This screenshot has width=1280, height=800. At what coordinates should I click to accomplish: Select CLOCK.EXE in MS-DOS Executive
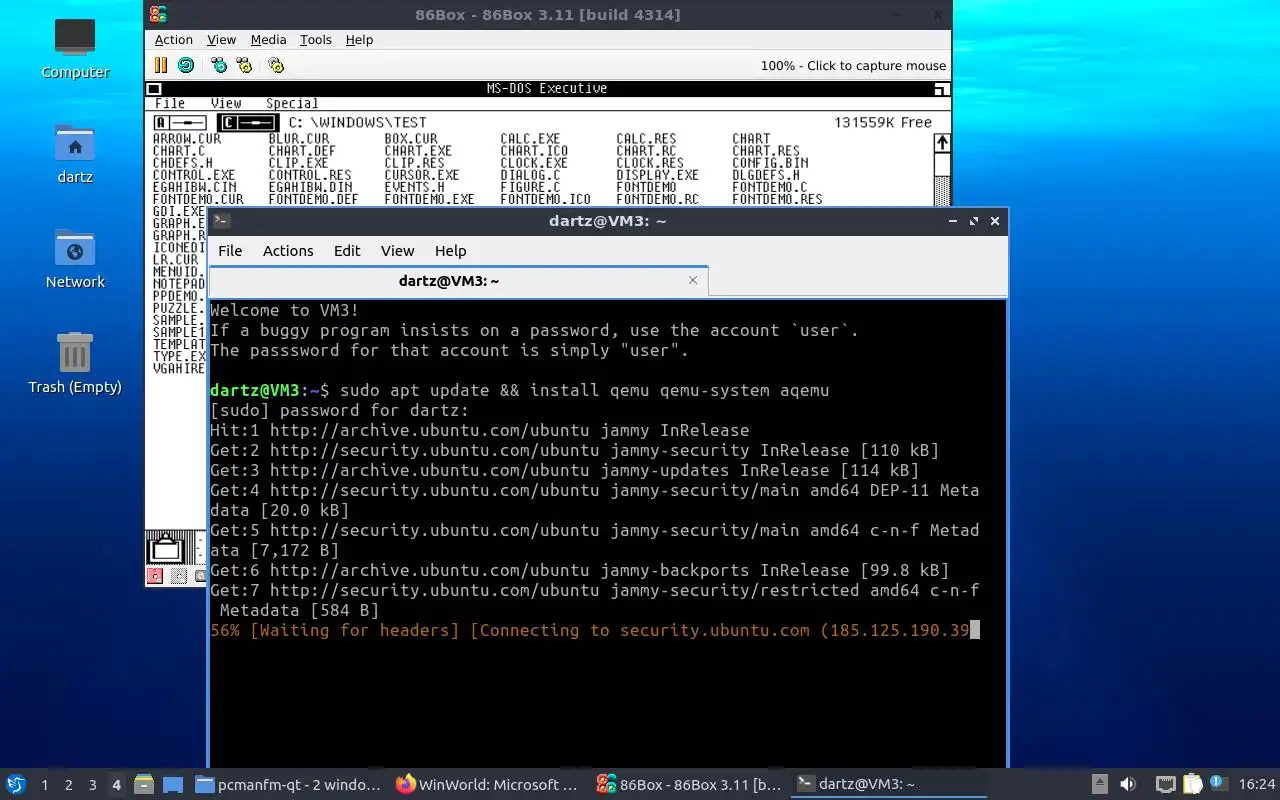[x=534, y=163]
